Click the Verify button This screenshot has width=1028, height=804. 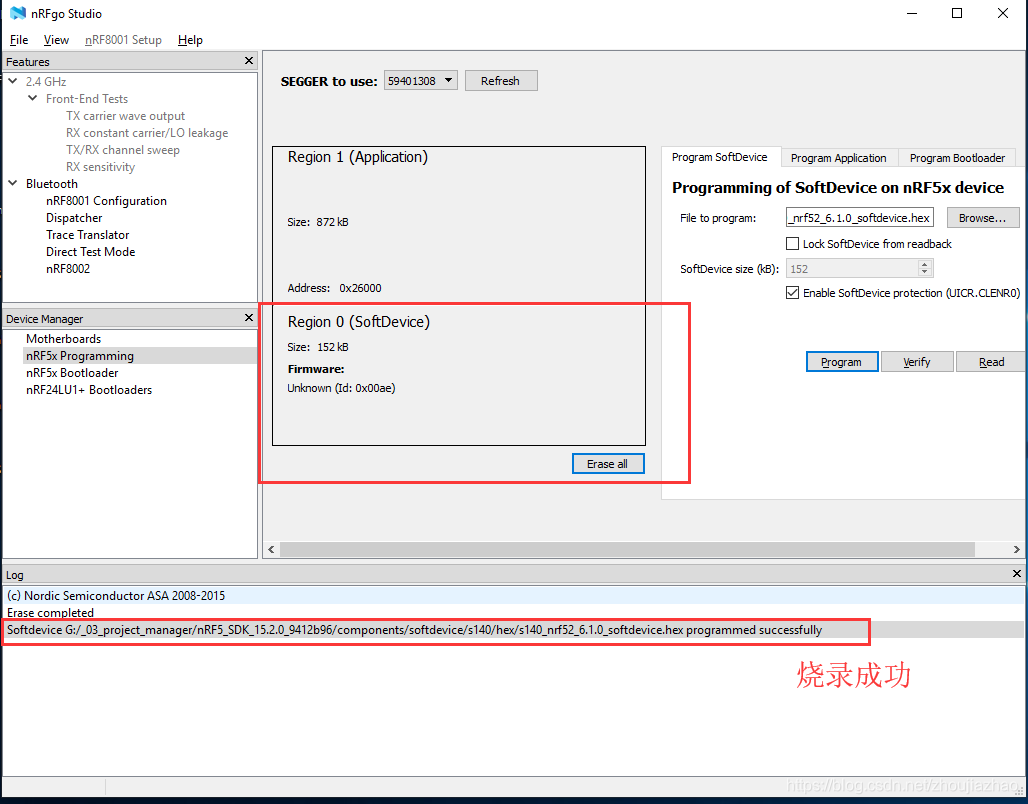pos(917,362)
